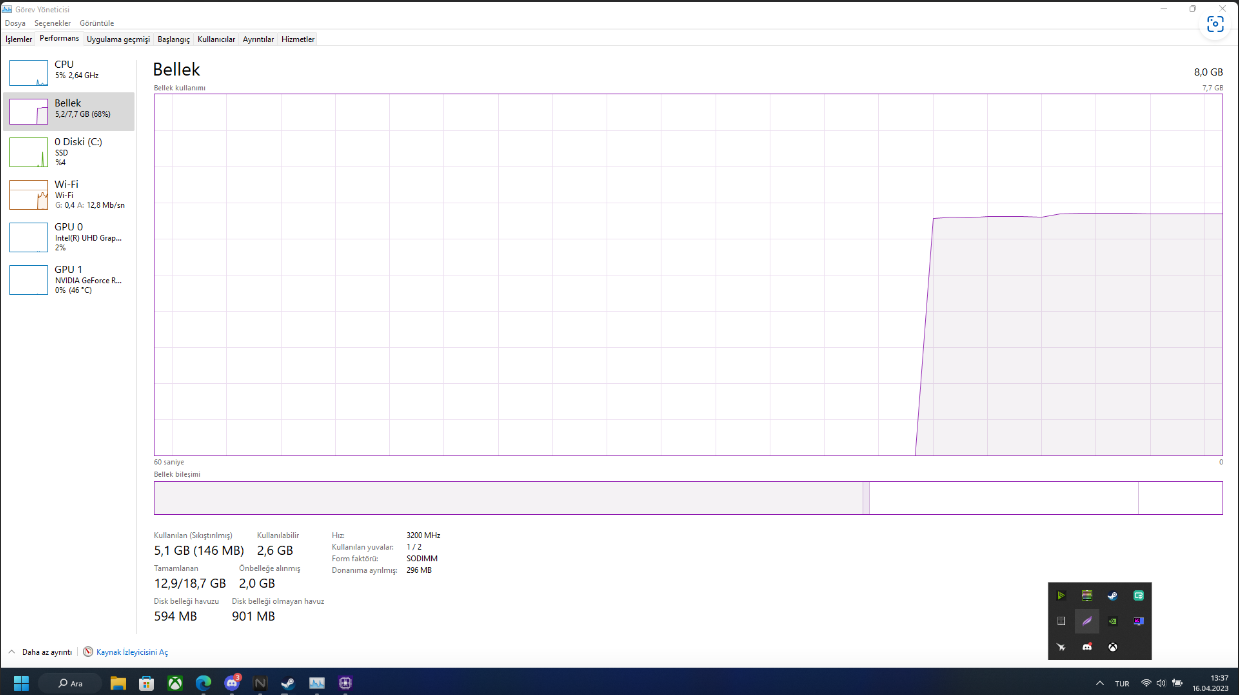Image resolution: width=1239 pixels, height=695 pixels.
Task: Click white Xbox icon in tray popup
Action: [x=1112, y=647]
